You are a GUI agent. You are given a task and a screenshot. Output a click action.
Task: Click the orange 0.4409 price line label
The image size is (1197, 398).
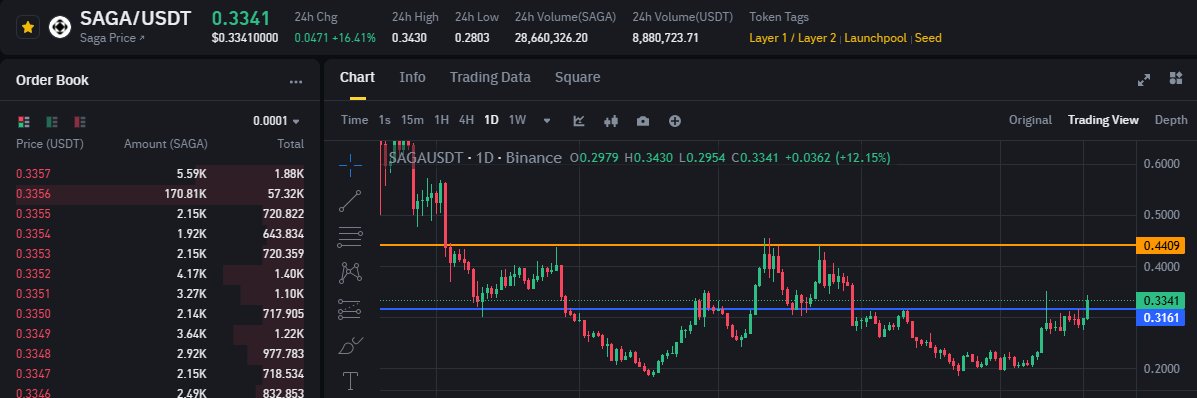(1161, 245)
